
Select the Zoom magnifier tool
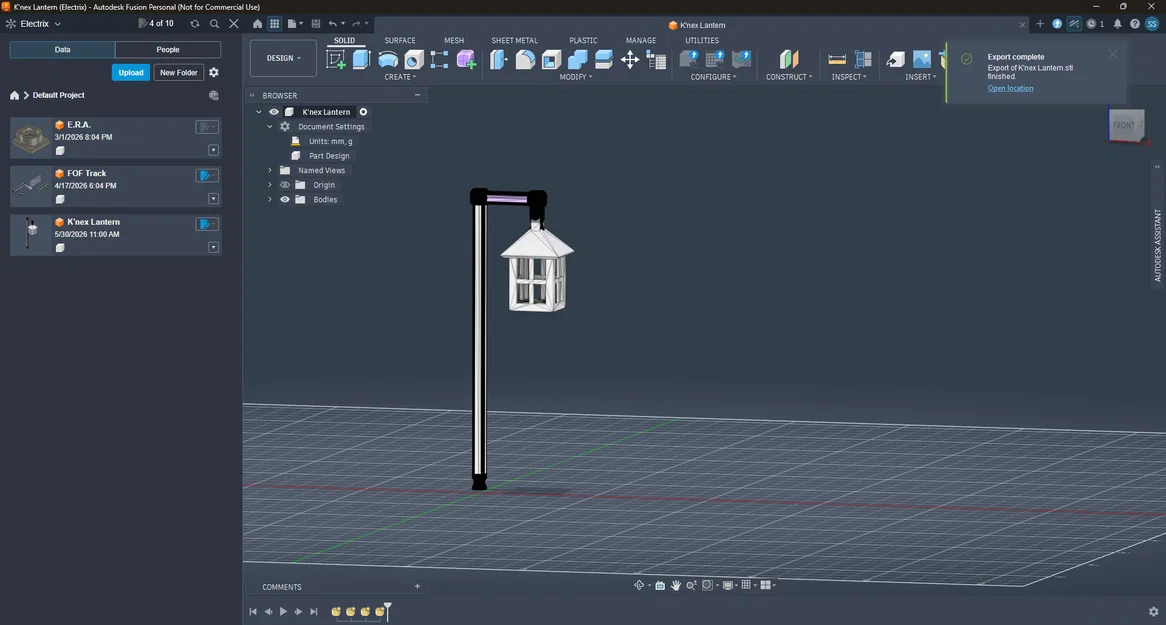click(692, 585)
